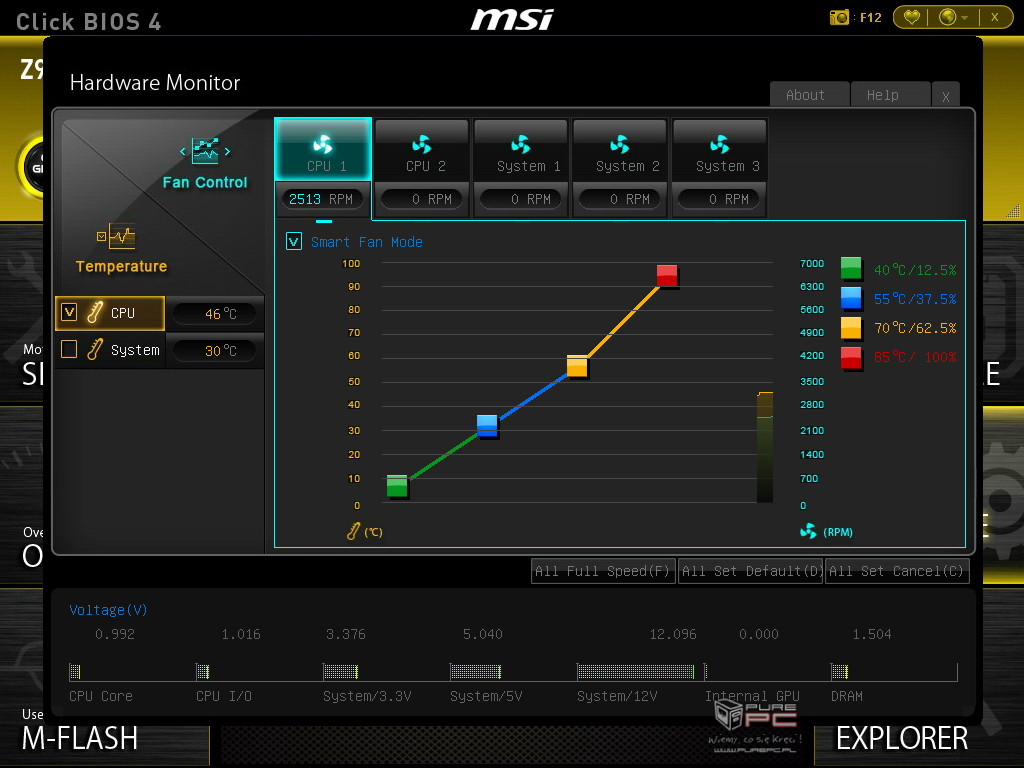Screen dimensions: 1024x768
Task: Click the System 2 0 RPM readout
Action: click(x=620, y=199)
